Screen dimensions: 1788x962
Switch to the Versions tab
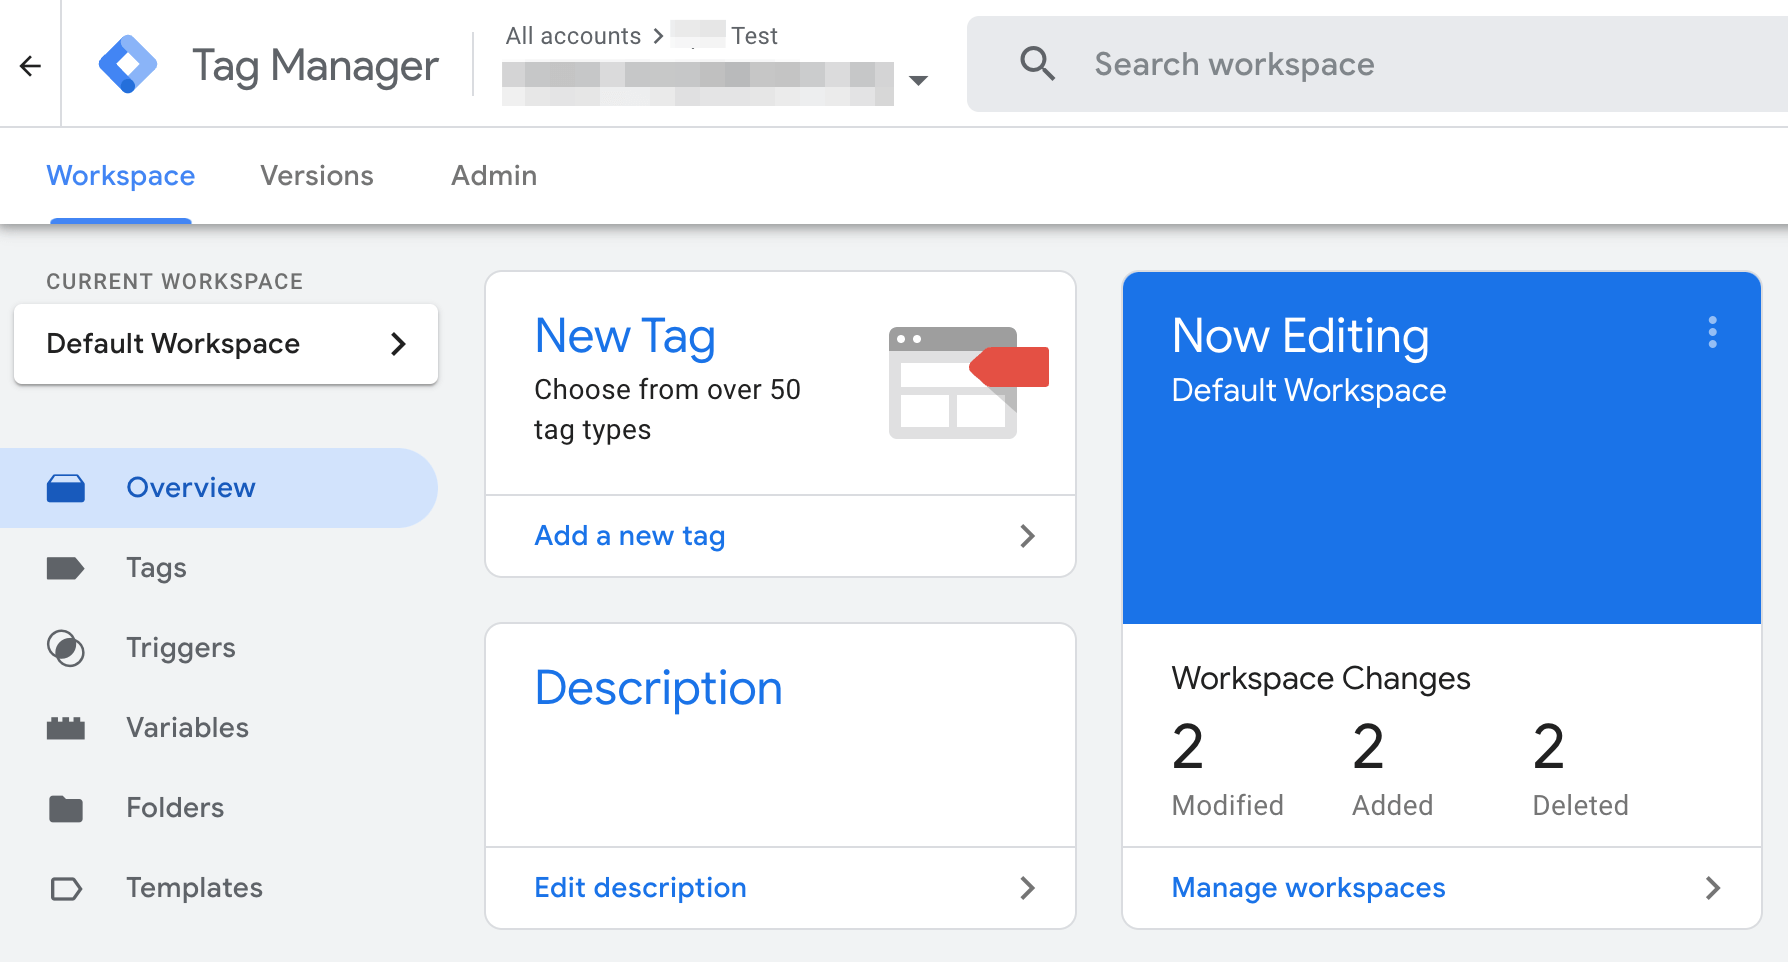pyautogui.click(x=317, y=176)
